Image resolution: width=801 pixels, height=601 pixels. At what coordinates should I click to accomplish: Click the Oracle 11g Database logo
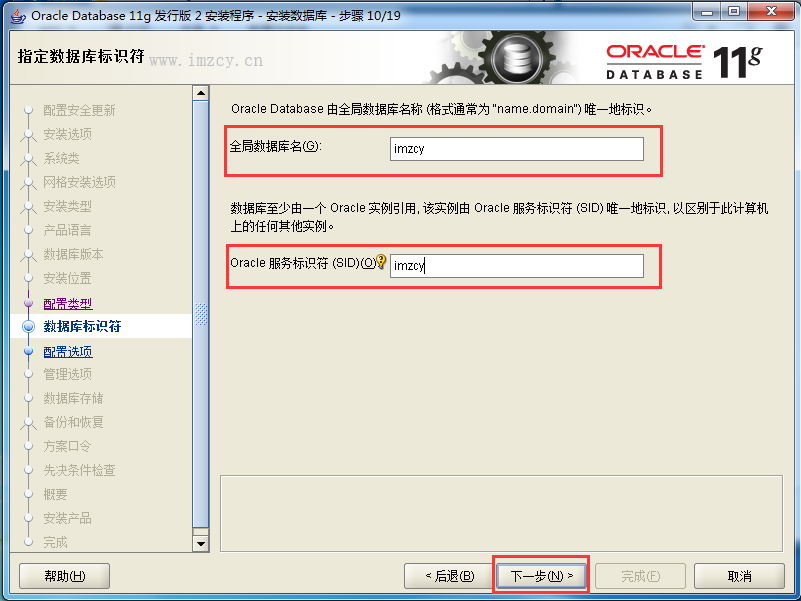coord(684,62)
